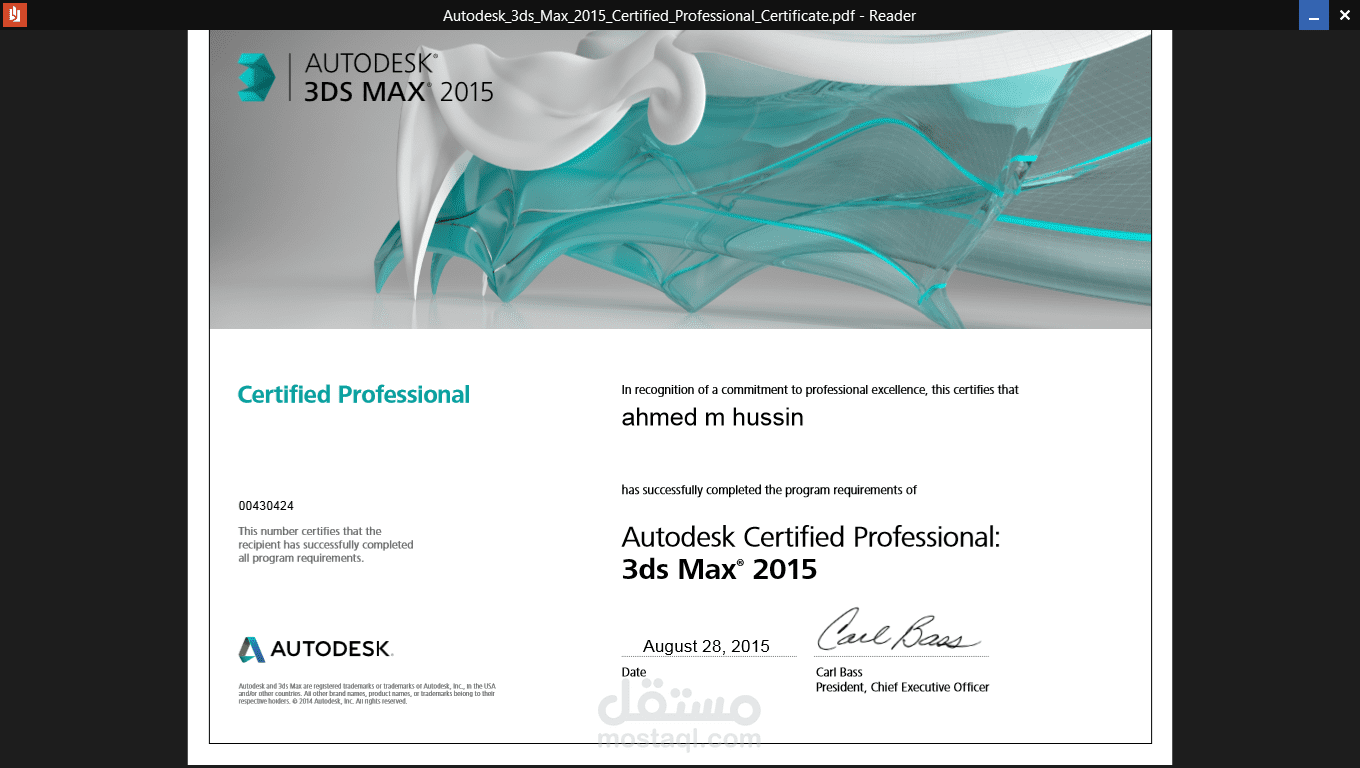Click the recipient name 'ahmed m hussin'
This screenshot has width=1360, height=768.
712,417
